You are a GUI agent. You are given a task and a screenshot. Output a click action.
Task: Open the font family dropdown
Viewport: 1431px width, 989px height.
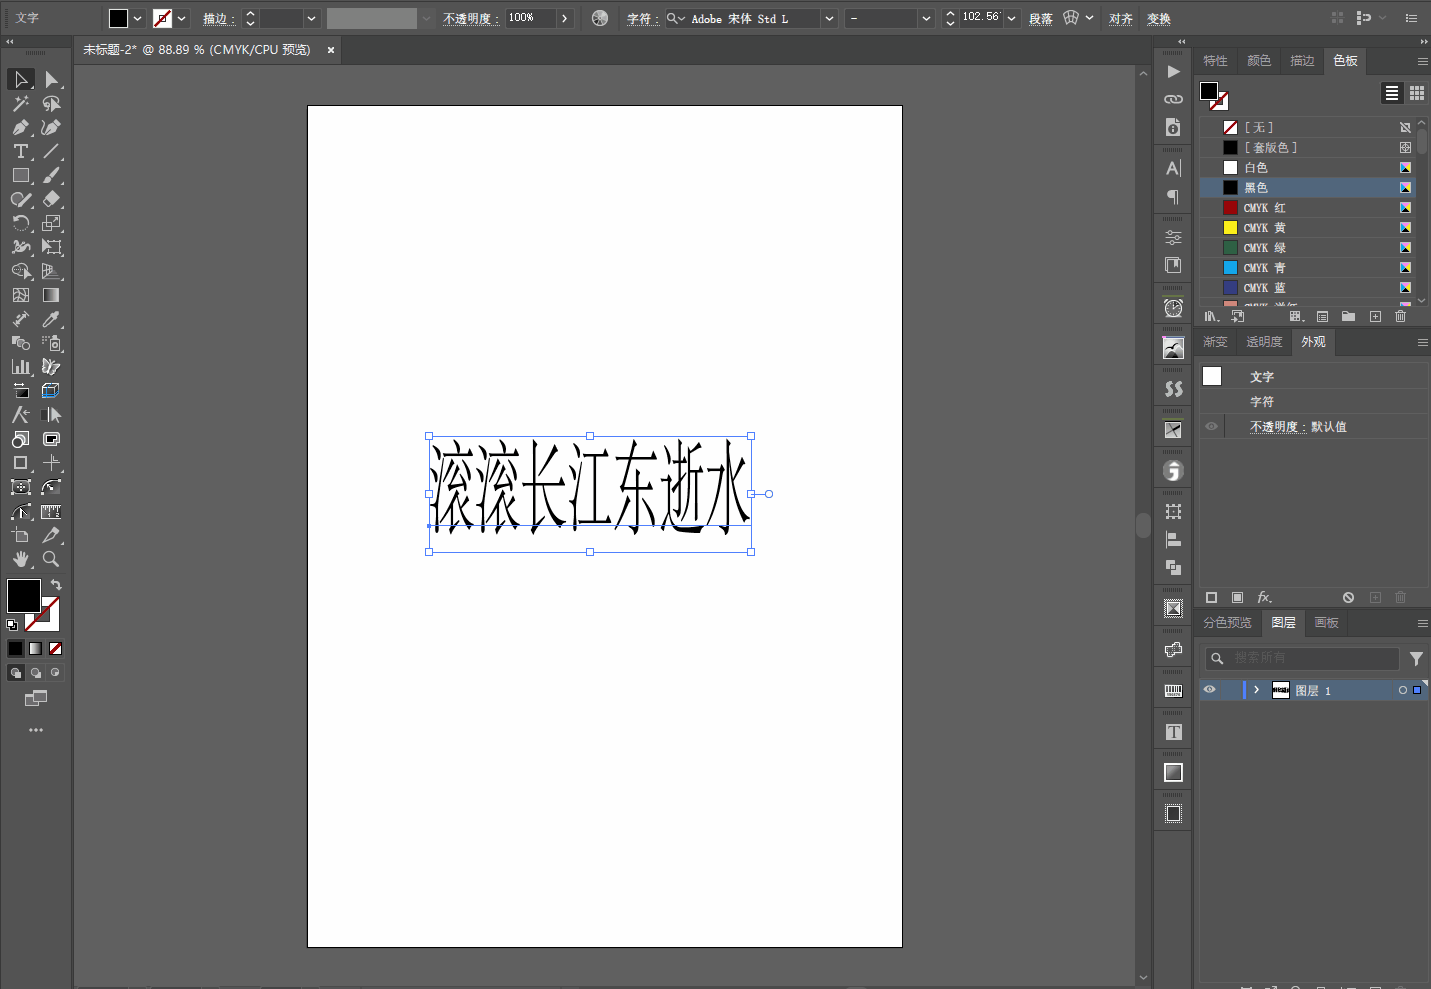click(x=828, y=18)
